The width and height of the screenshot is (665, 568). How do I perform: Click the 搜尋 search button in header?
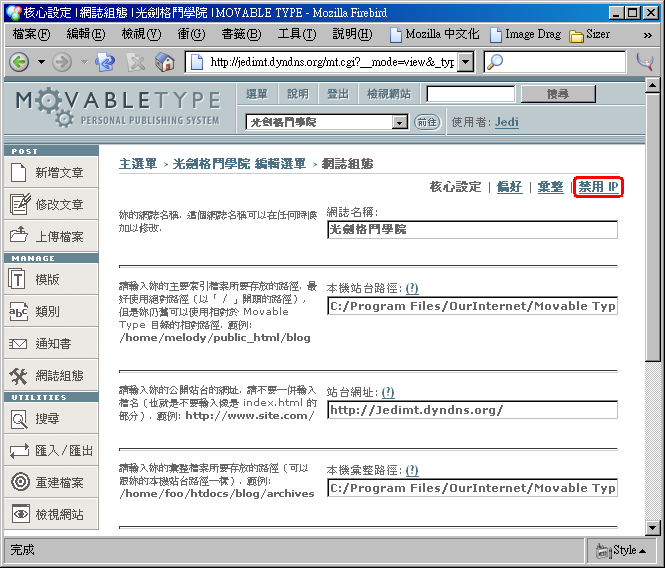pos(558,94)
